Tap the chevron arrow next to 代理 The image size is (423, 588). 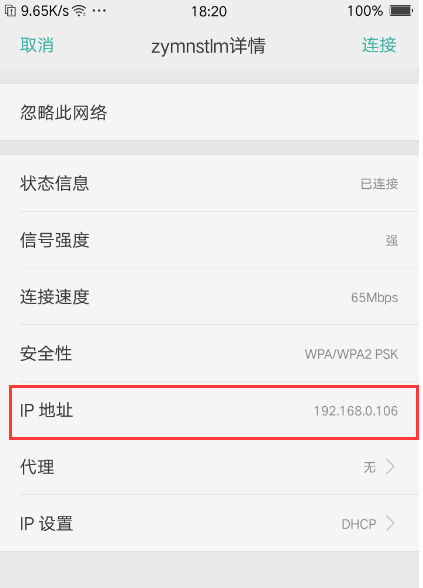(x=390, y=467)
